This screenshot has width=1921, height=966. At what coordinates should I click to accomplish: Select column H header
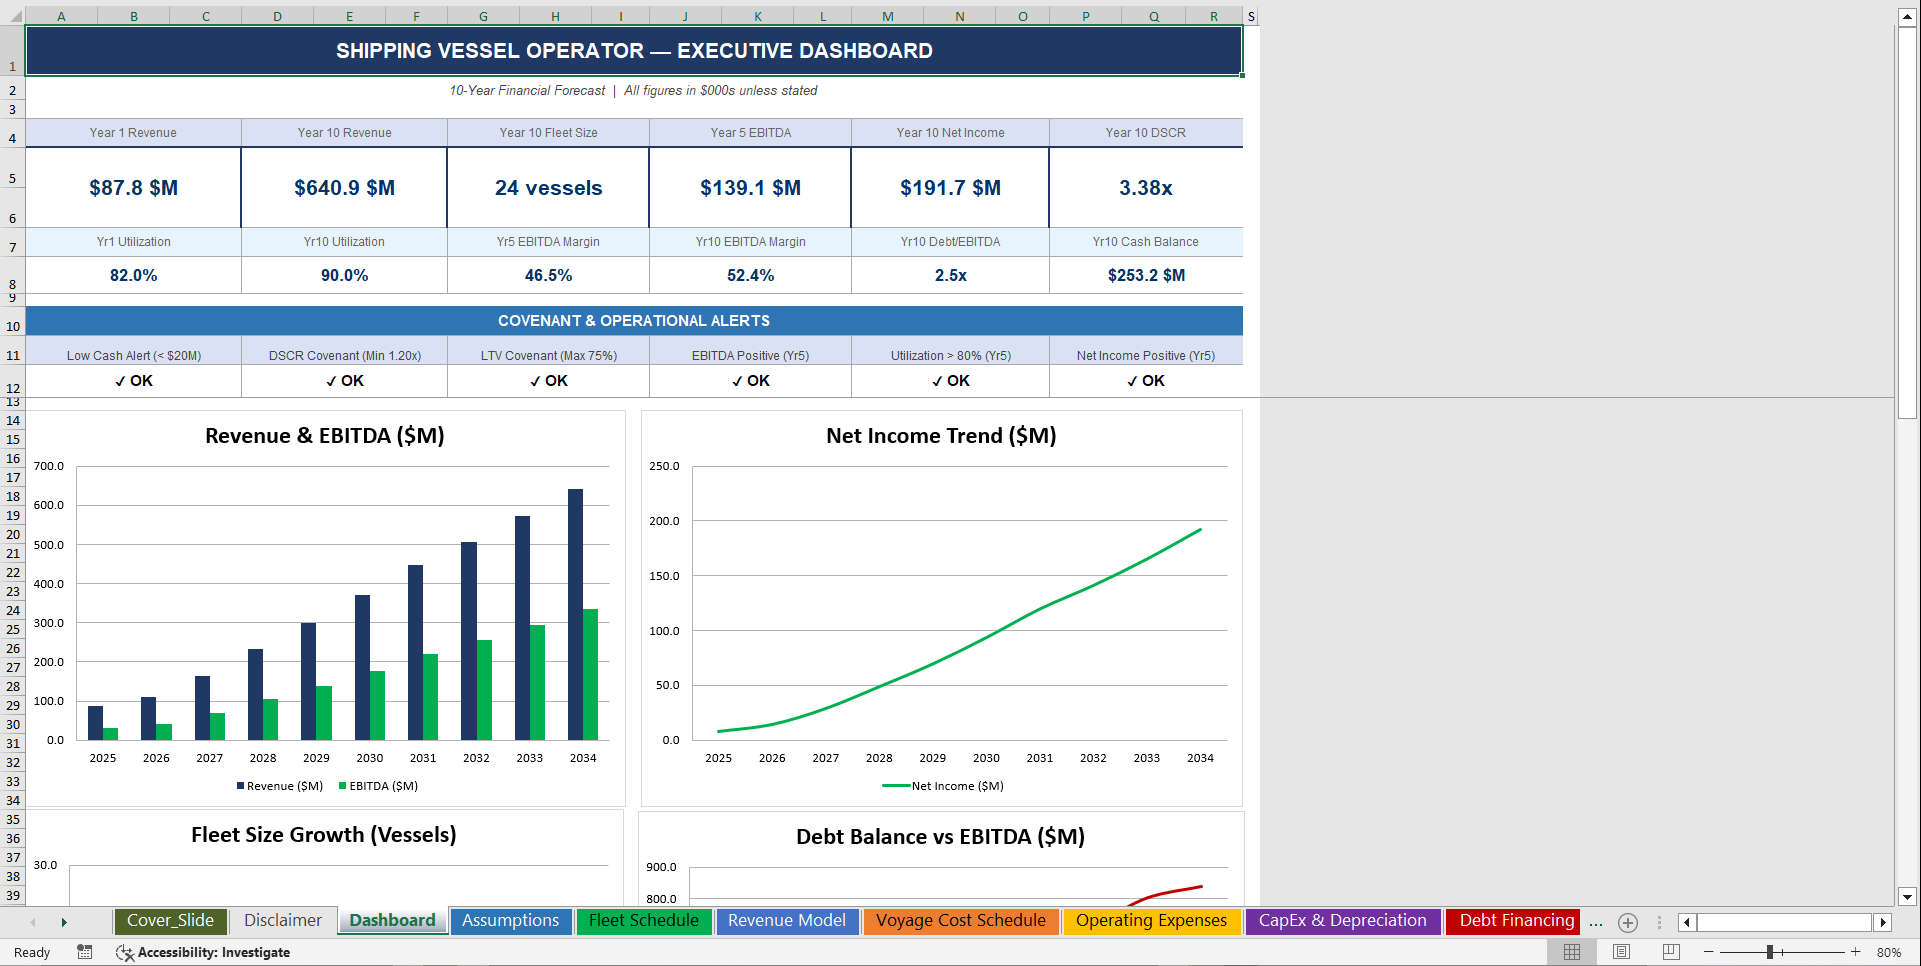pos(554,16)
